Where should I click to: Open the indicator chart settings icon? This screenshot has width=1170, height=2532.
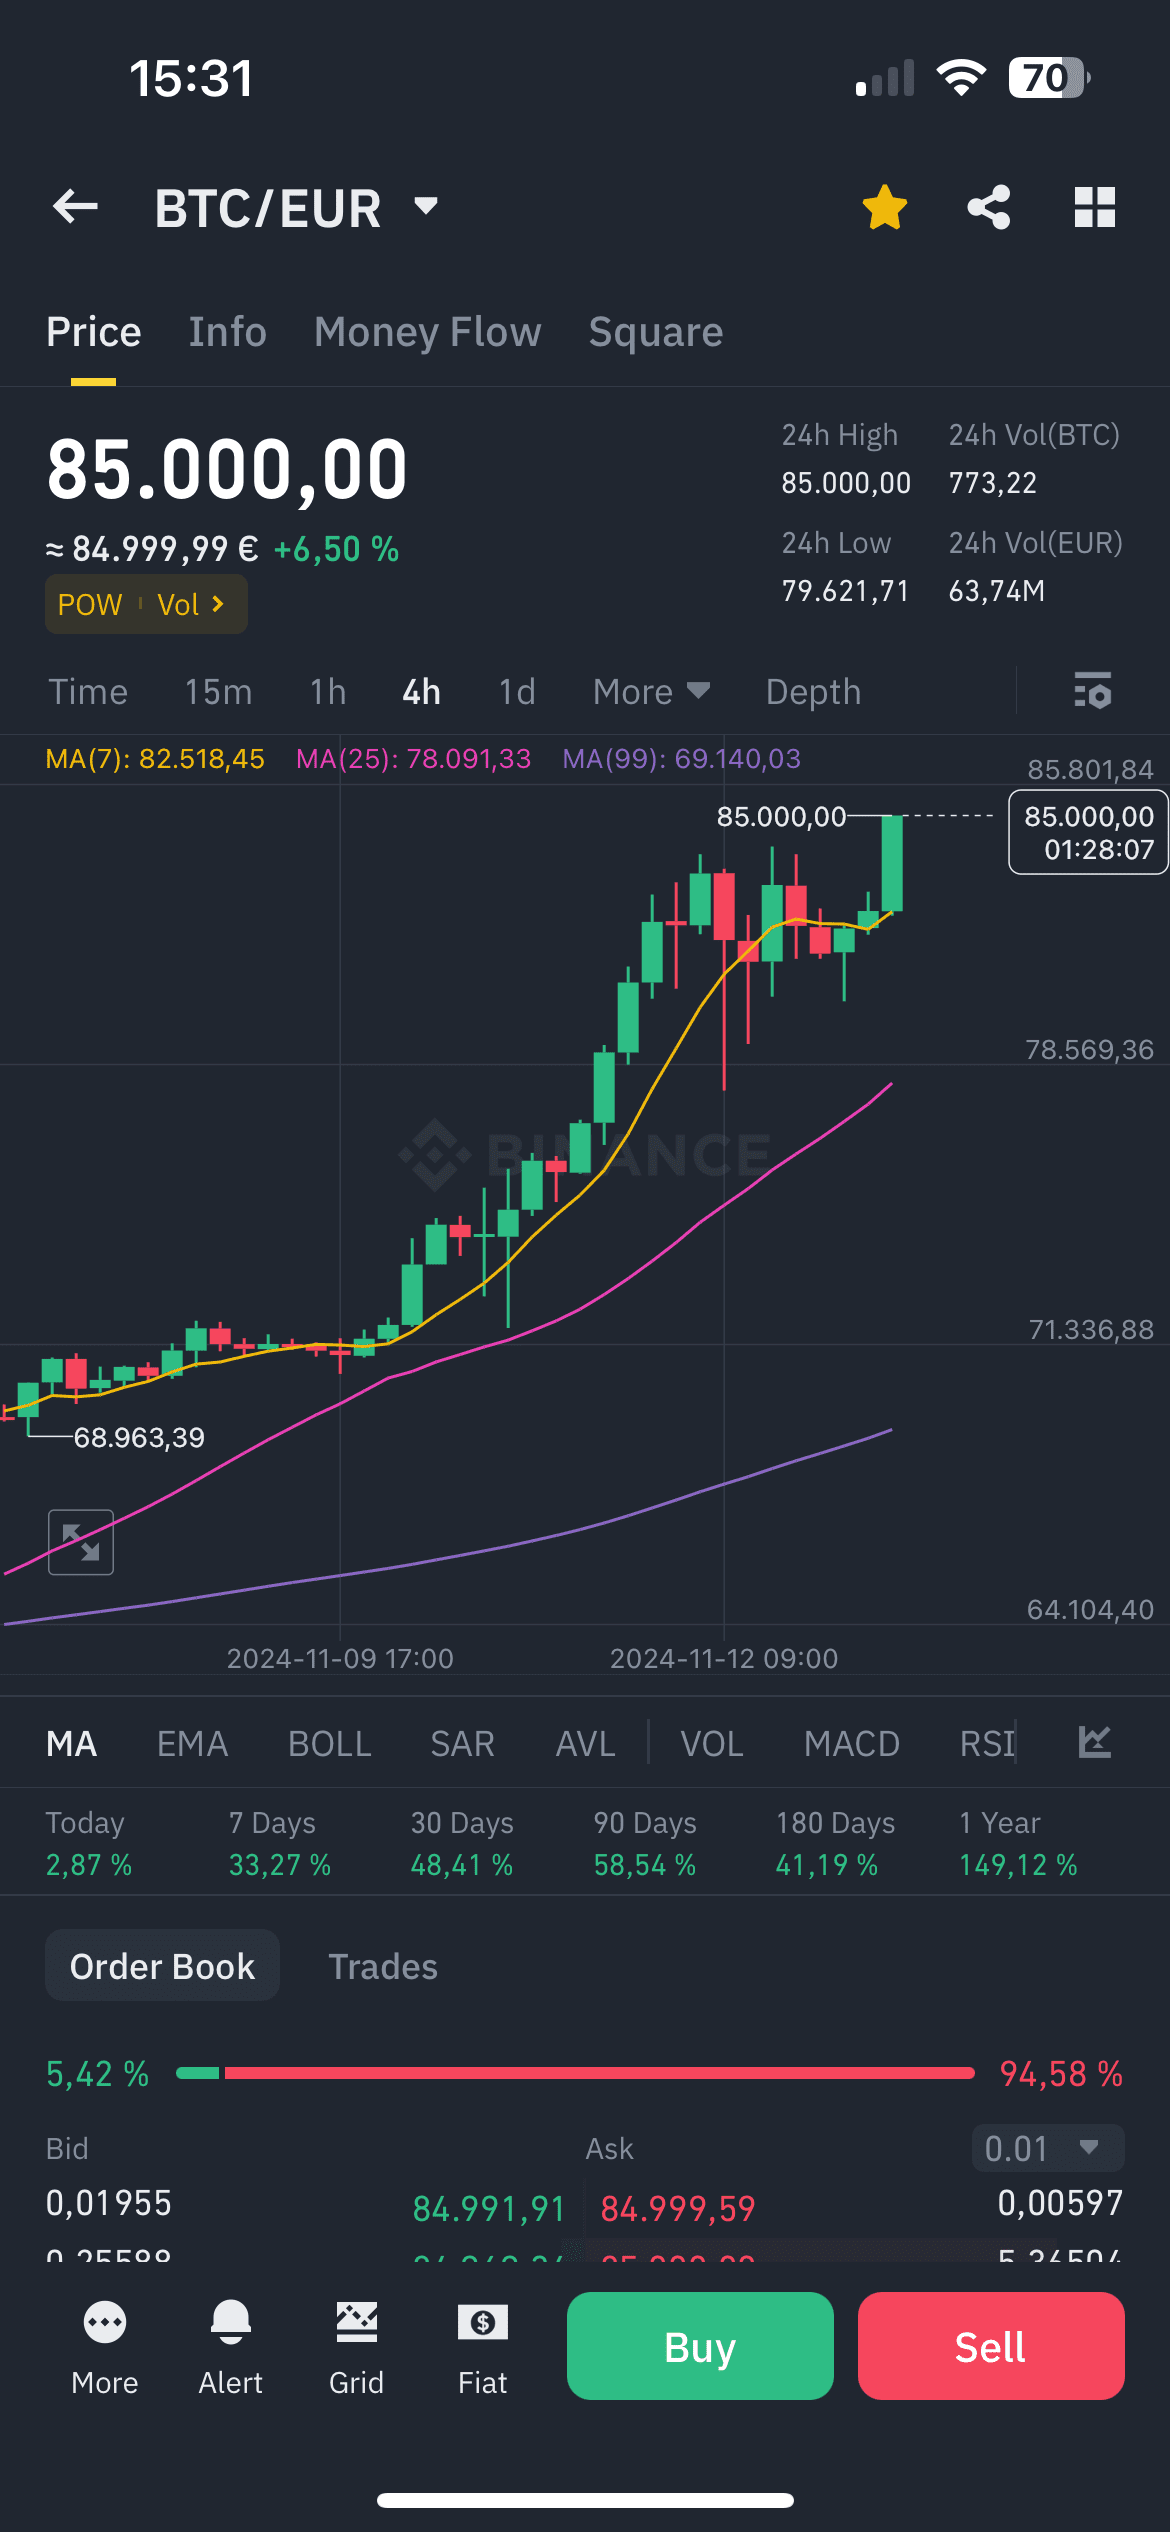1095,1743
